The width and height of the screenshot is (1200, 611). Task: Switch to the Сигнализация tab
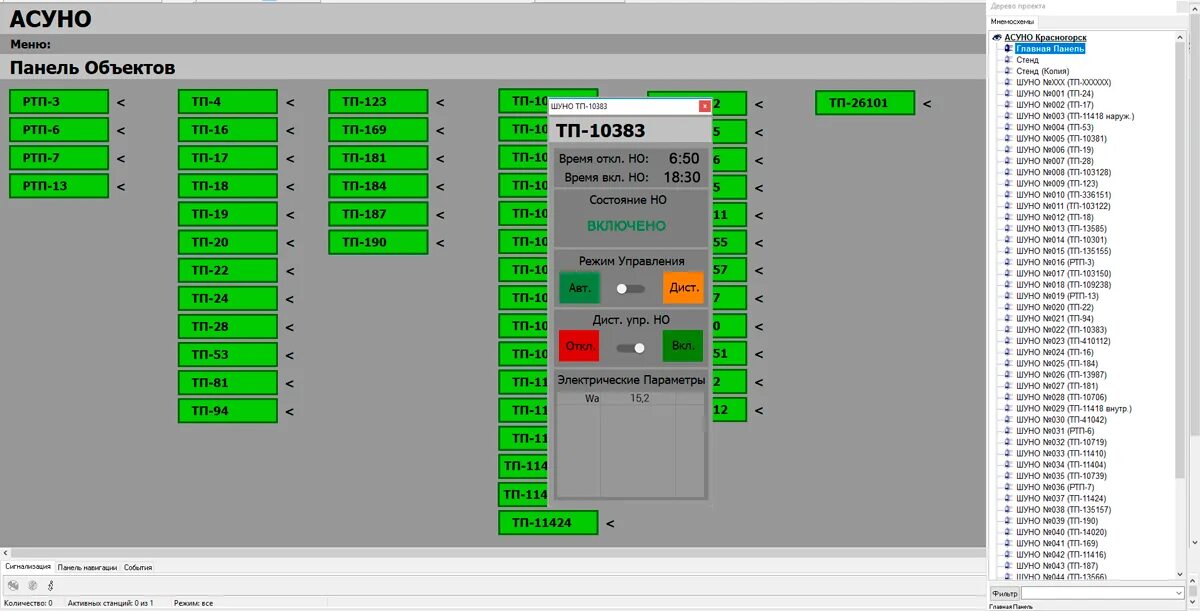(28, 567)
